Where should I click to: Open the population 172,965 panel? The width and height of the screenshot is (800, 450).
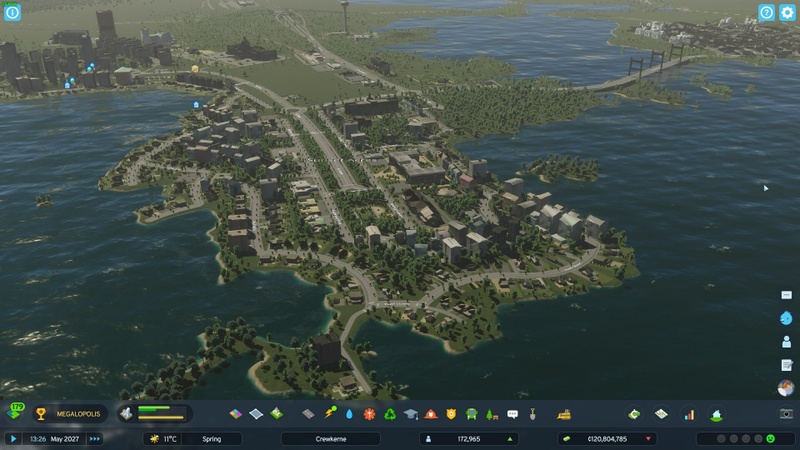point(468,439)
